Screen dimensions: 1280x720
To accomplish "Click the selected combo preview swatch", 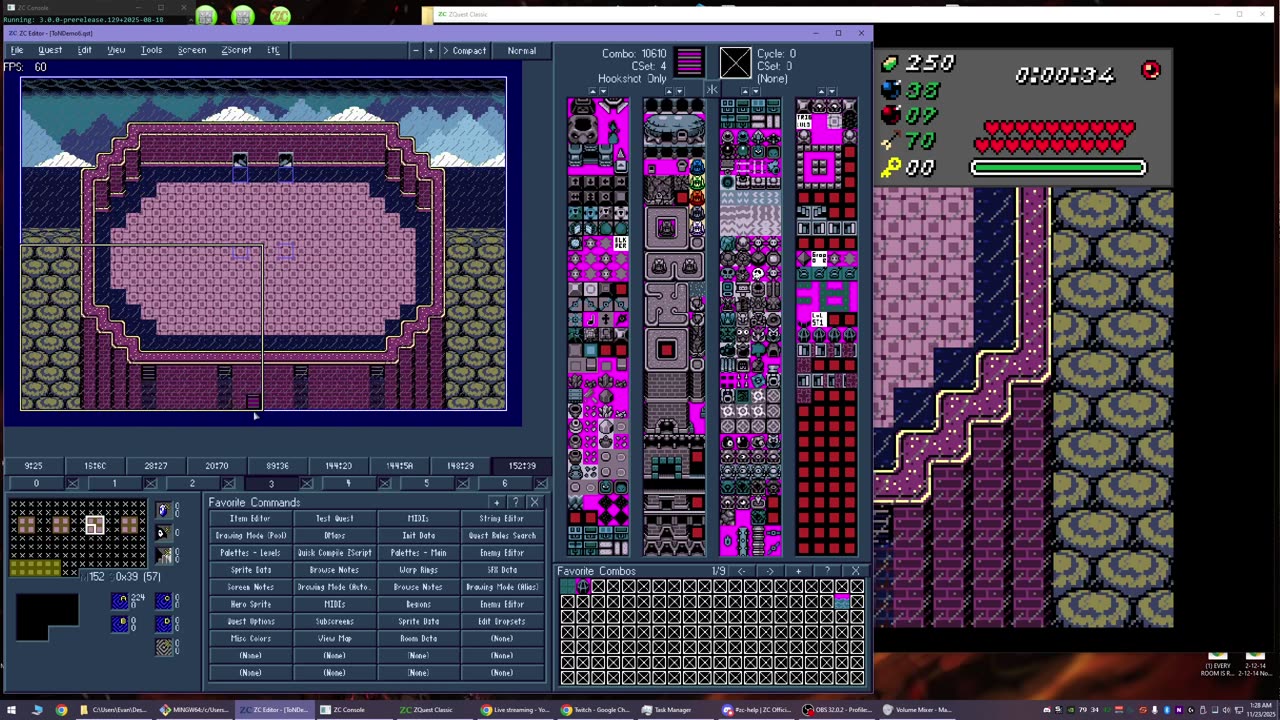I will click(690, 63).
